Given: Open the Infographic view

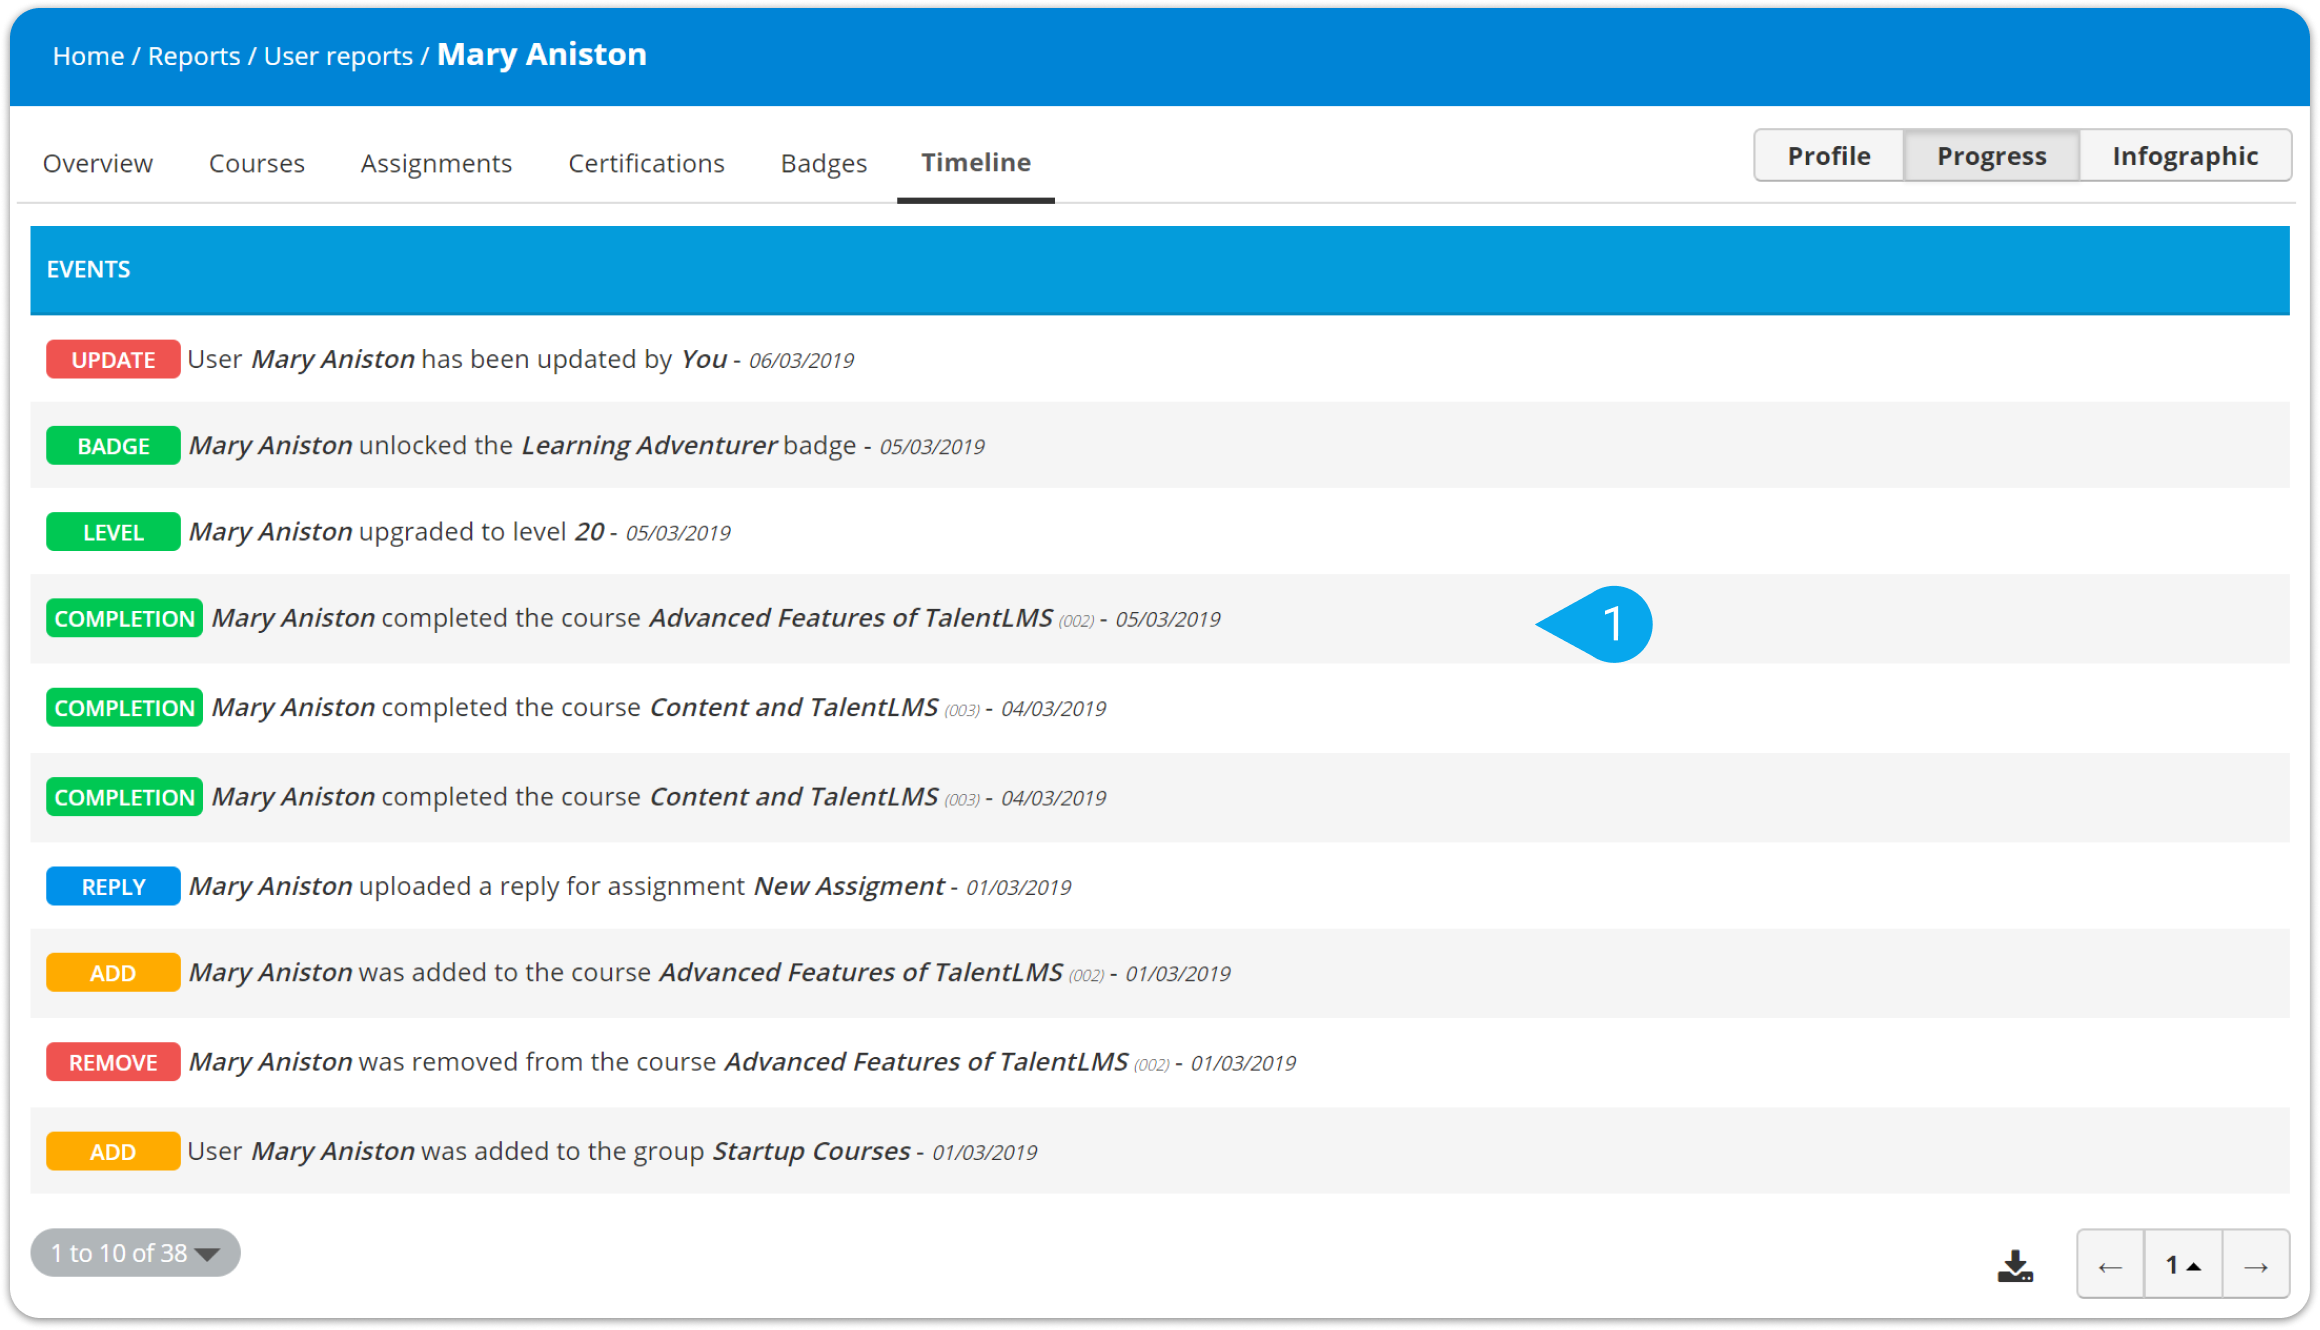Looking at the screenshot, I should click(2185, 156).
